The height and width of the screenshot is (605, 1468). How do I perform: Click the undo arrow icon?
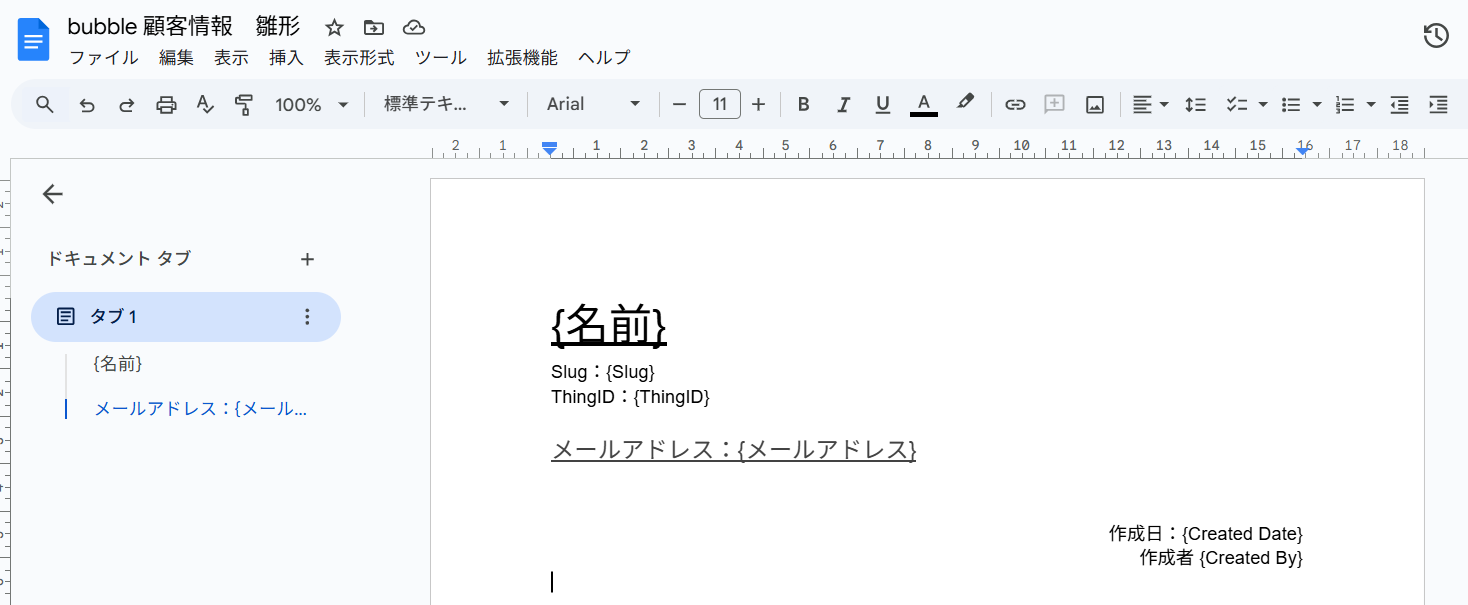pos(87,105)
